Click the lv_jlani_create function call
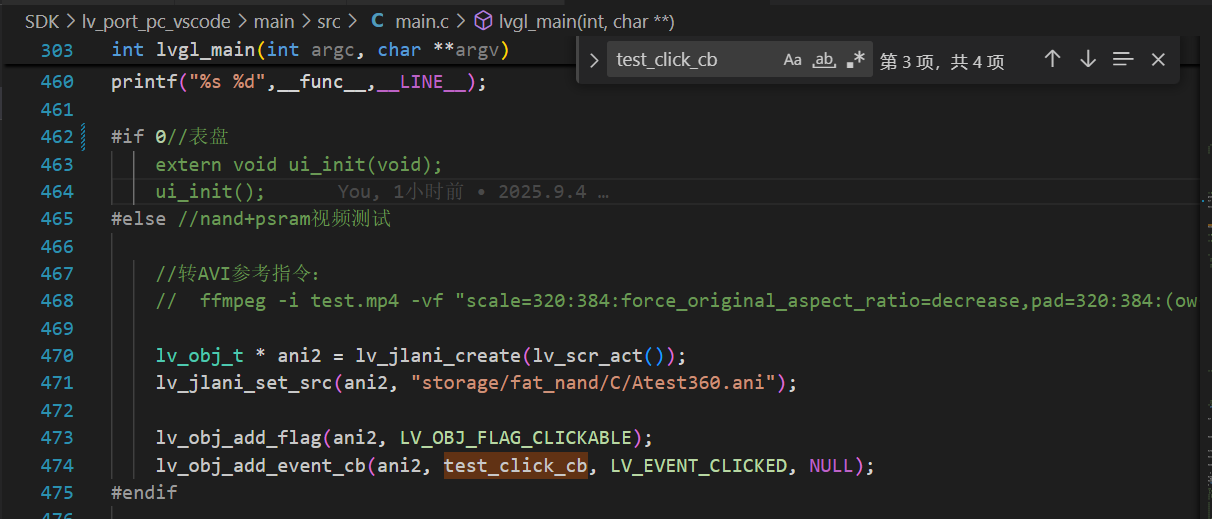1212x519 pixels. pyautogui.click(x=437, y=355)
